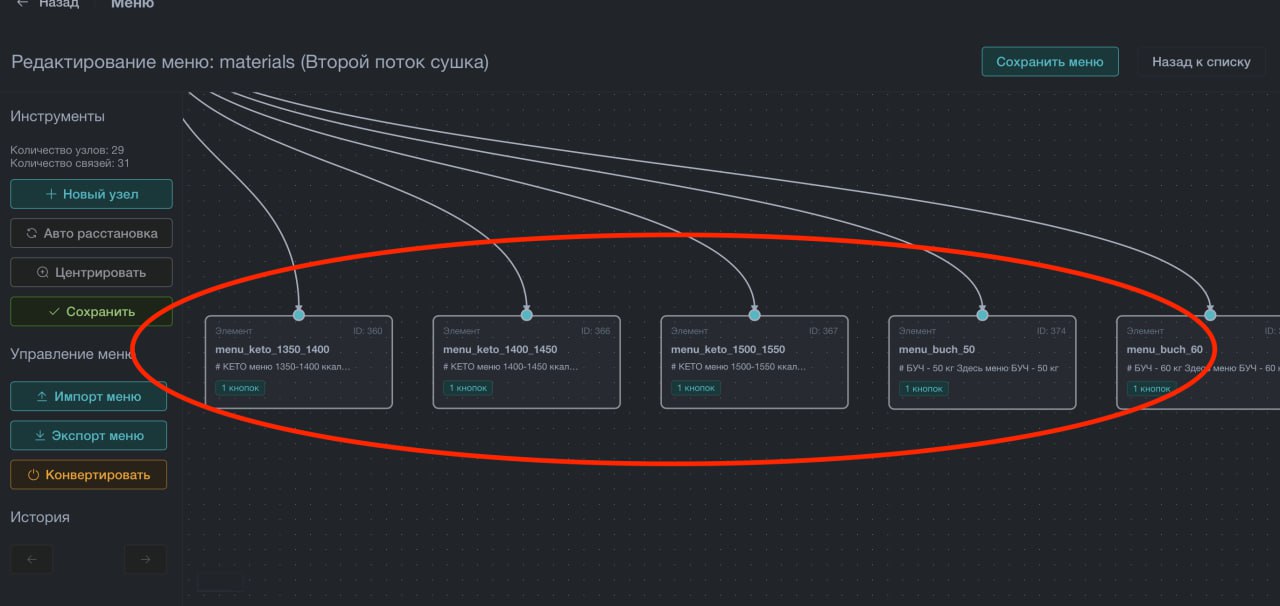Viewport: 1280px width, 606px height.
Task: Click the redo arrow under История
Action: [145, 559]
